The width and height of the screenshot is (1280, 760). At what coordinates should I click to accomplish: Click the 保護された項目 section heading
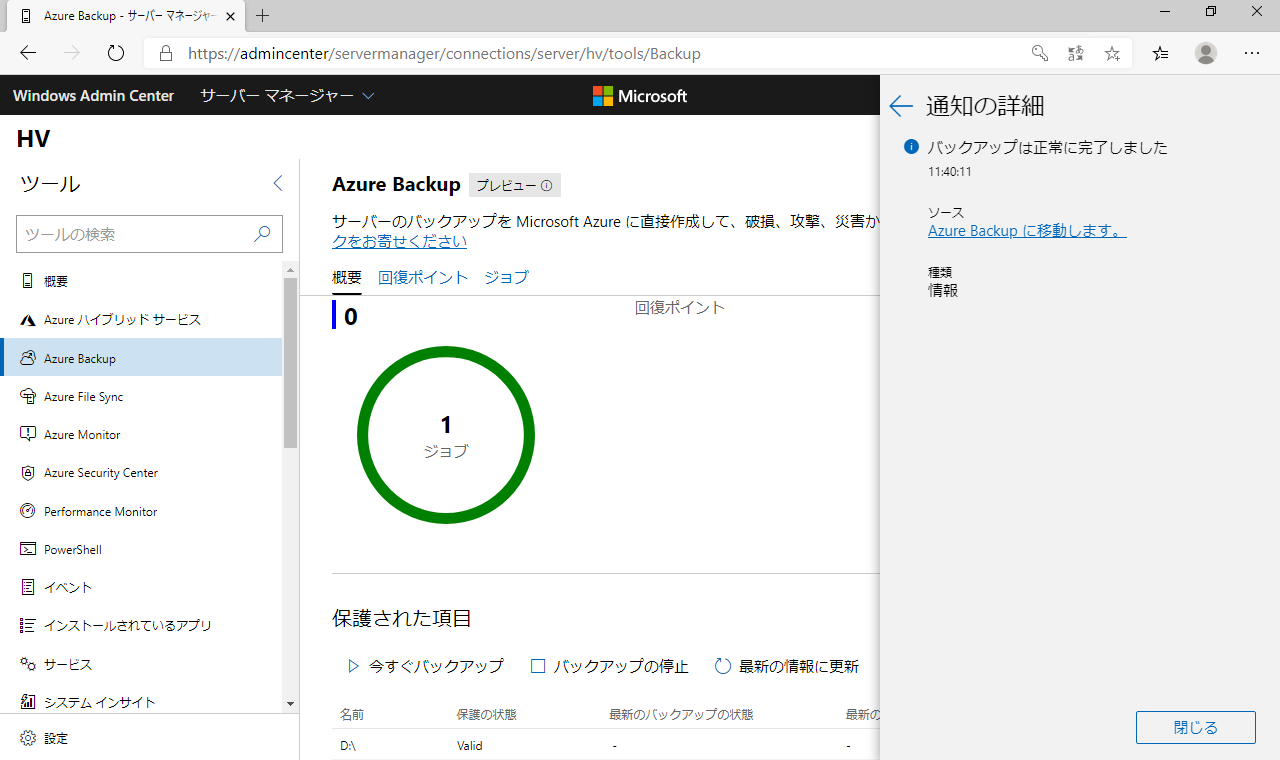click(402, 618)
